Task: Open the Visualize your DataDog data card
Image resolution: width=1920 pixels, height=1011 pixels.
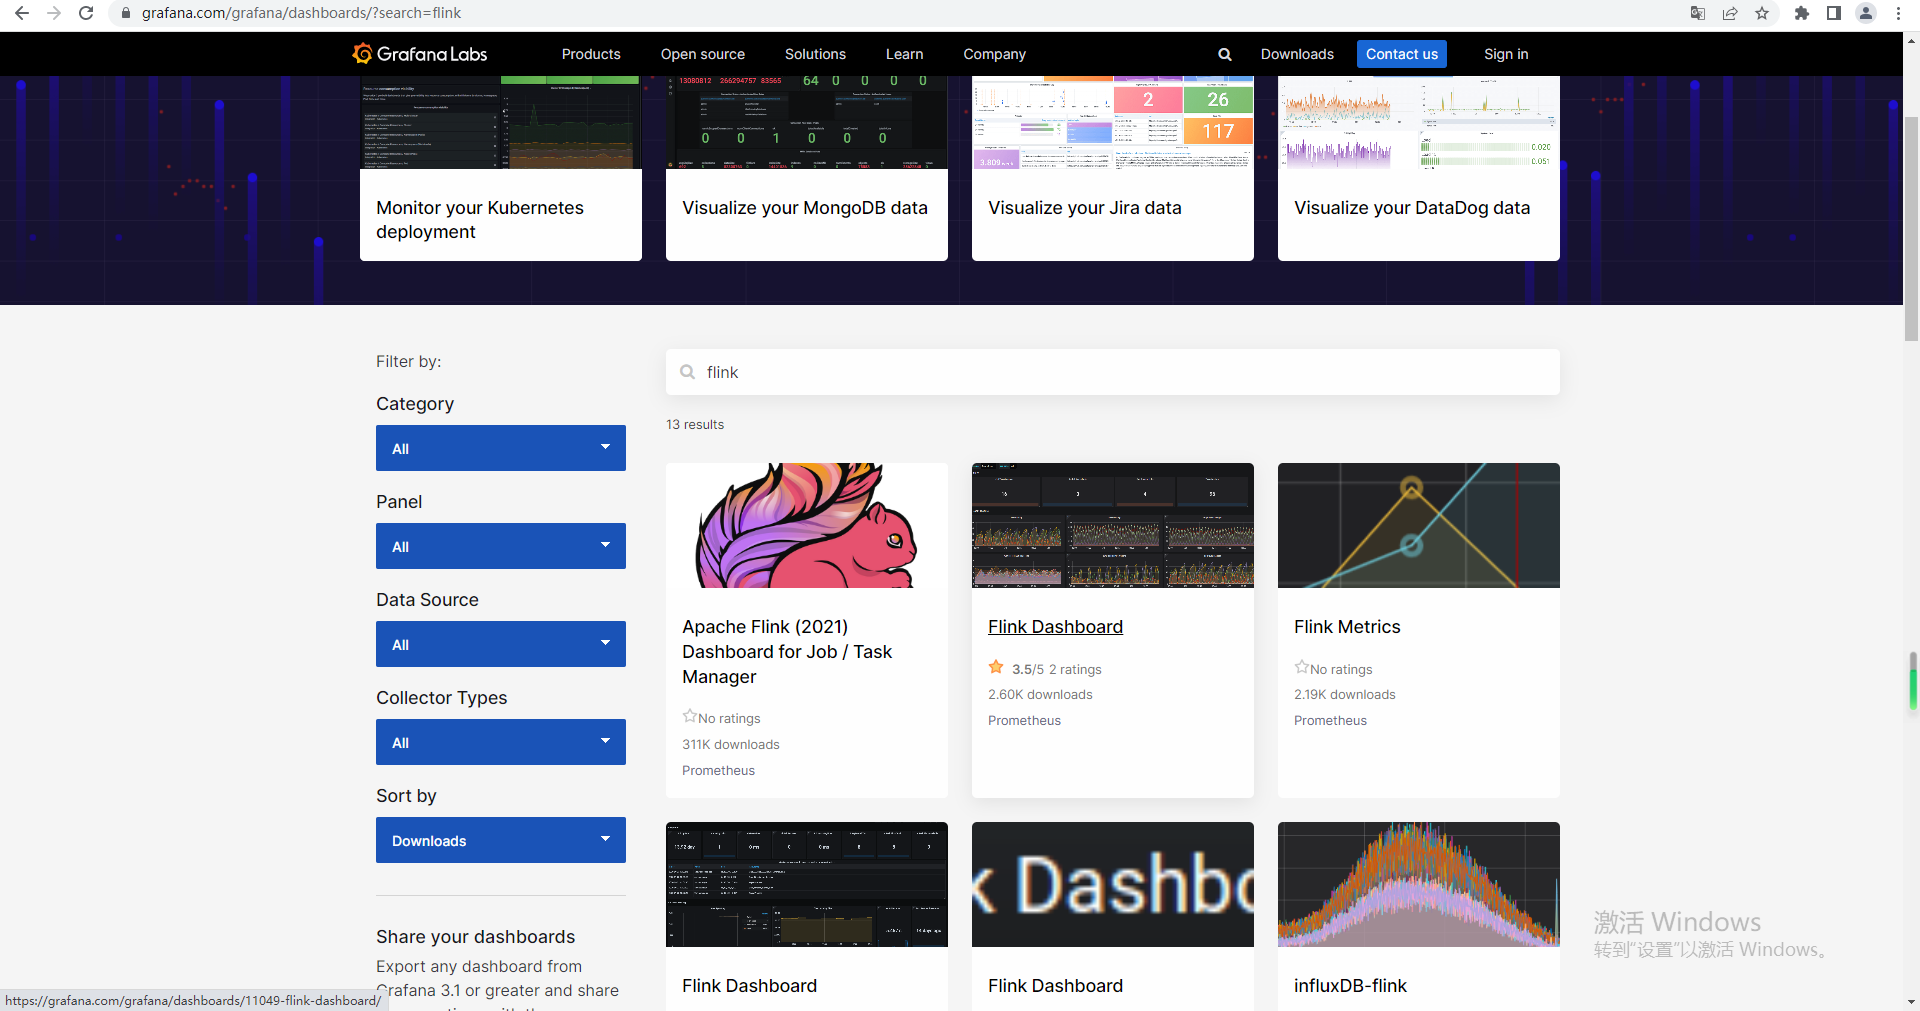Action: point(1419,168)
